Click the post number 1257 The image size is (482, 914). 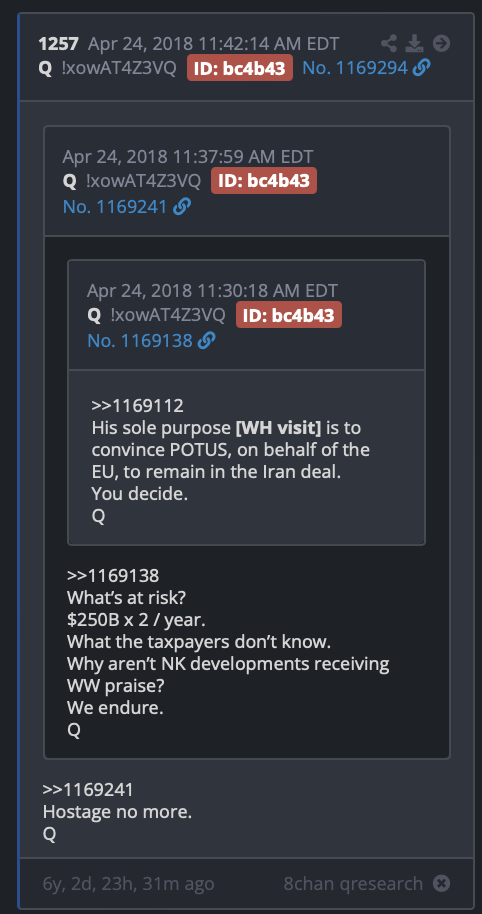[x=58, y=43]
